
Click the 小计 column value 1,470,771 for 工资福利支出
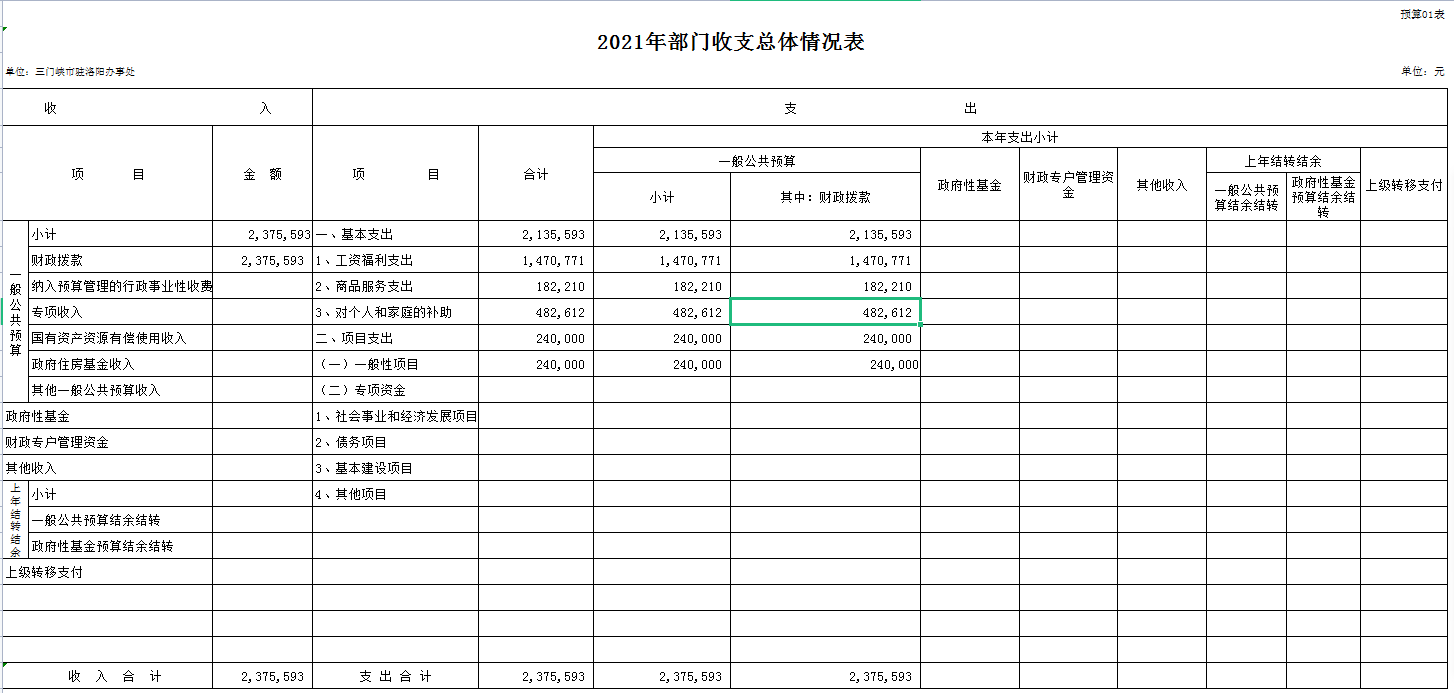pyautogui.click(x=690, y=260)
